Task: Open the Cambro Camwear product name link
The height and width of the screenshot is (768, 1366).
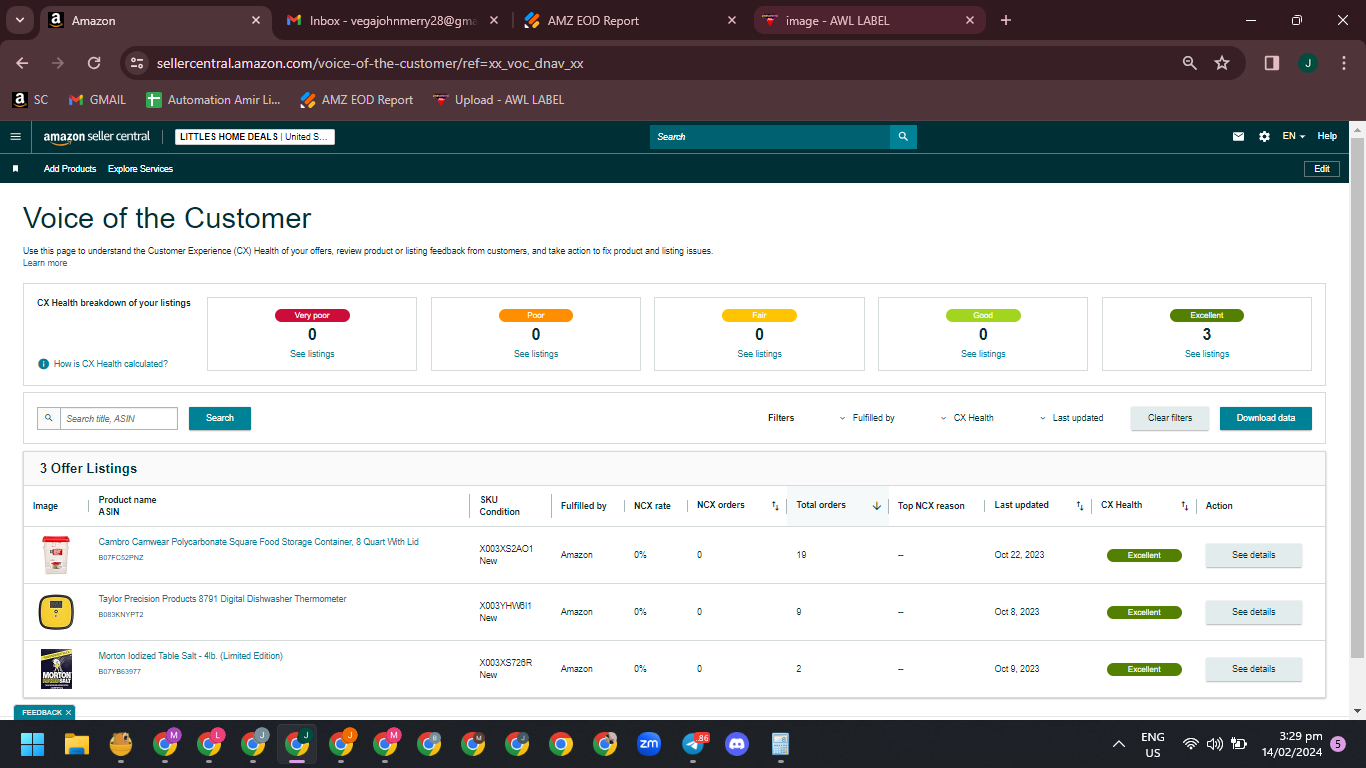Action: pyautogui.click(x=258, y=542)
